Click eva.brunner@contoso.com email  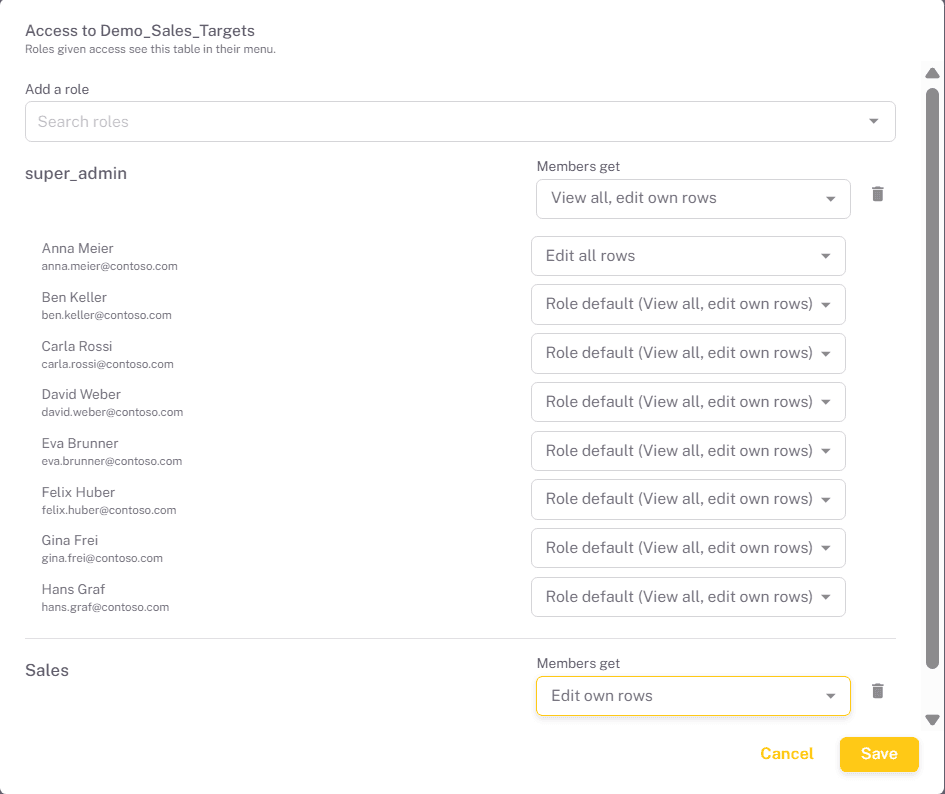pyautogui.click(x=111, y=461)
